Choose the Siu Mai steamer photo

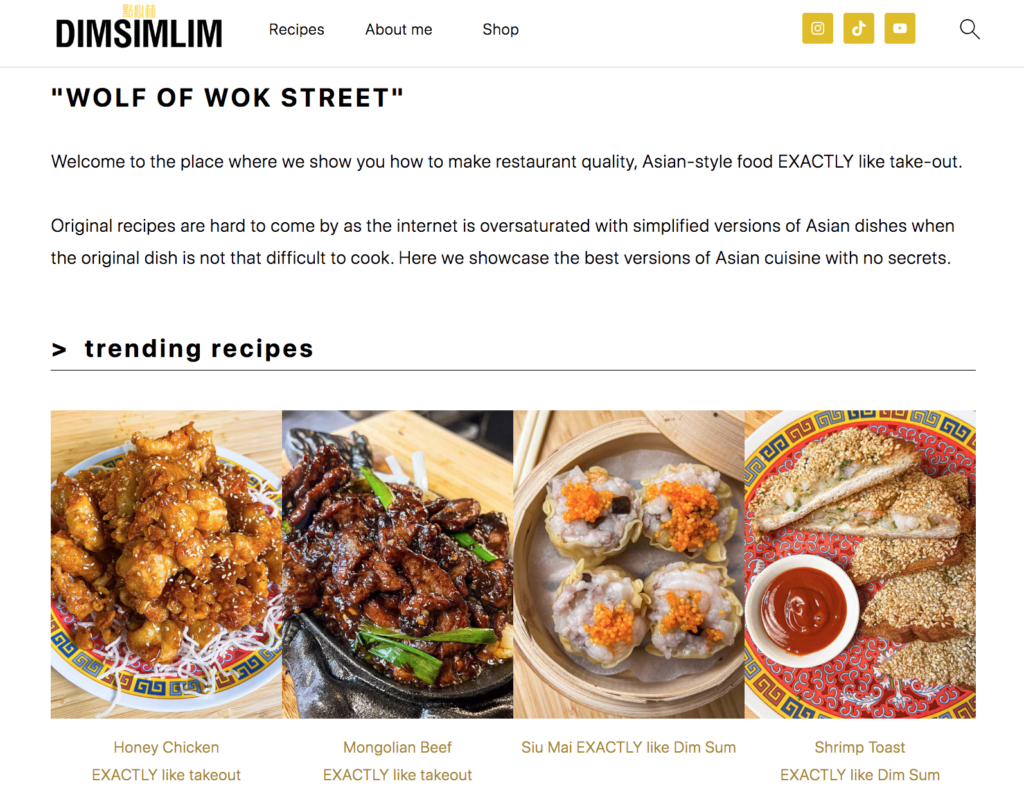[628, 564]
